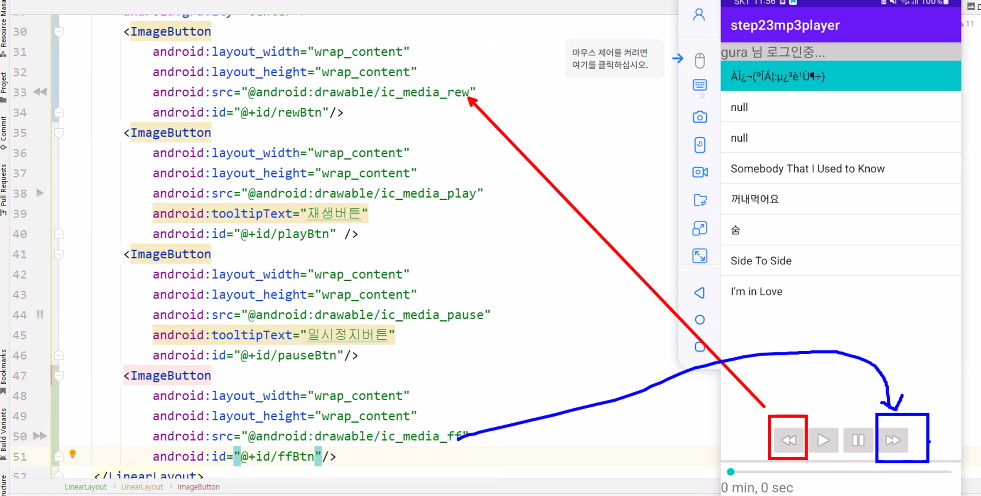Select the song I'm in Love
This screenshot has height=496, width=981.
(840, 291)
